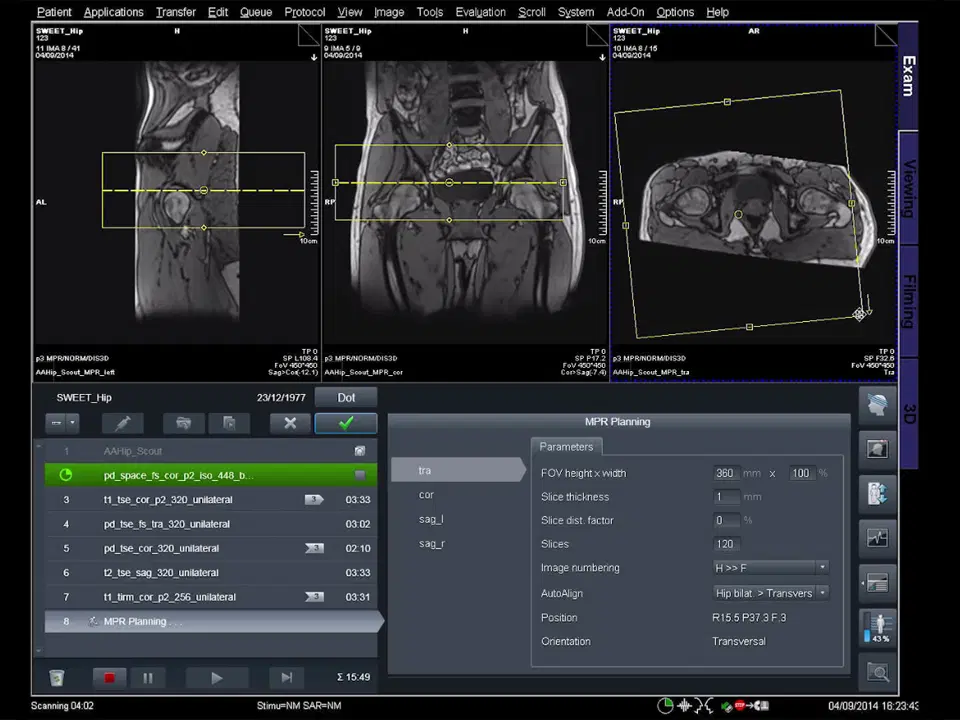Open the head slice positioning icon
960x720 pixels.
[x=877, y=406]
